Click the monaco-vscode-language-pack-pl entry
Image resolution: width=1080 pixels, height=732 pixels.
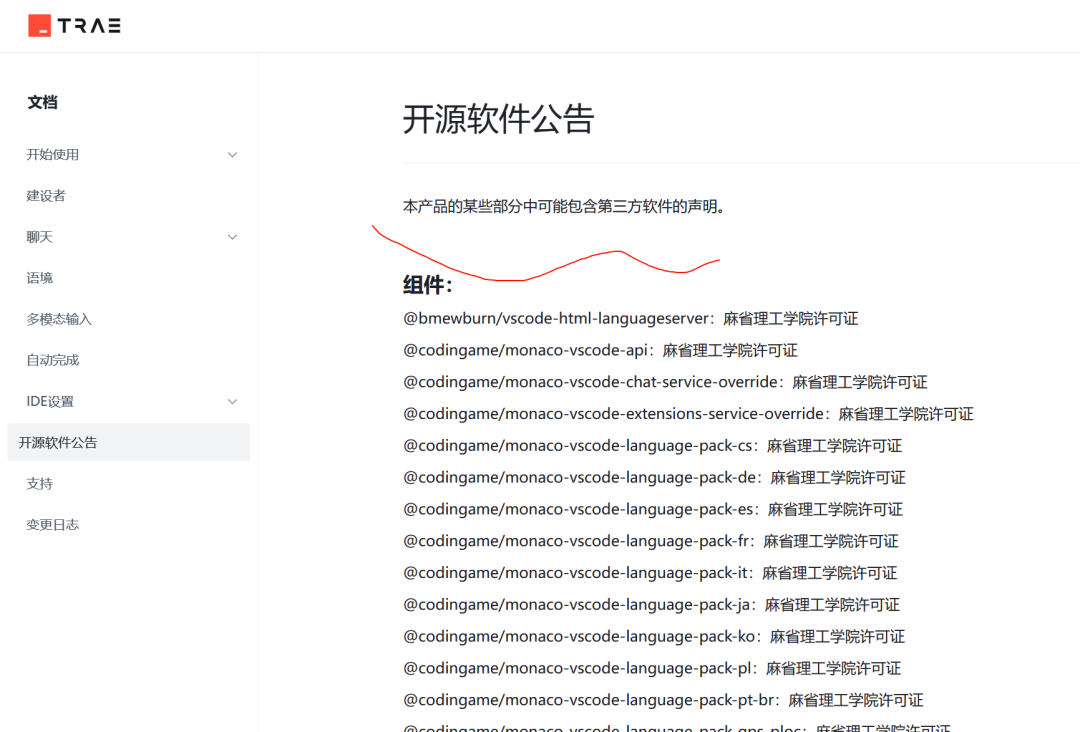point(652,668)
